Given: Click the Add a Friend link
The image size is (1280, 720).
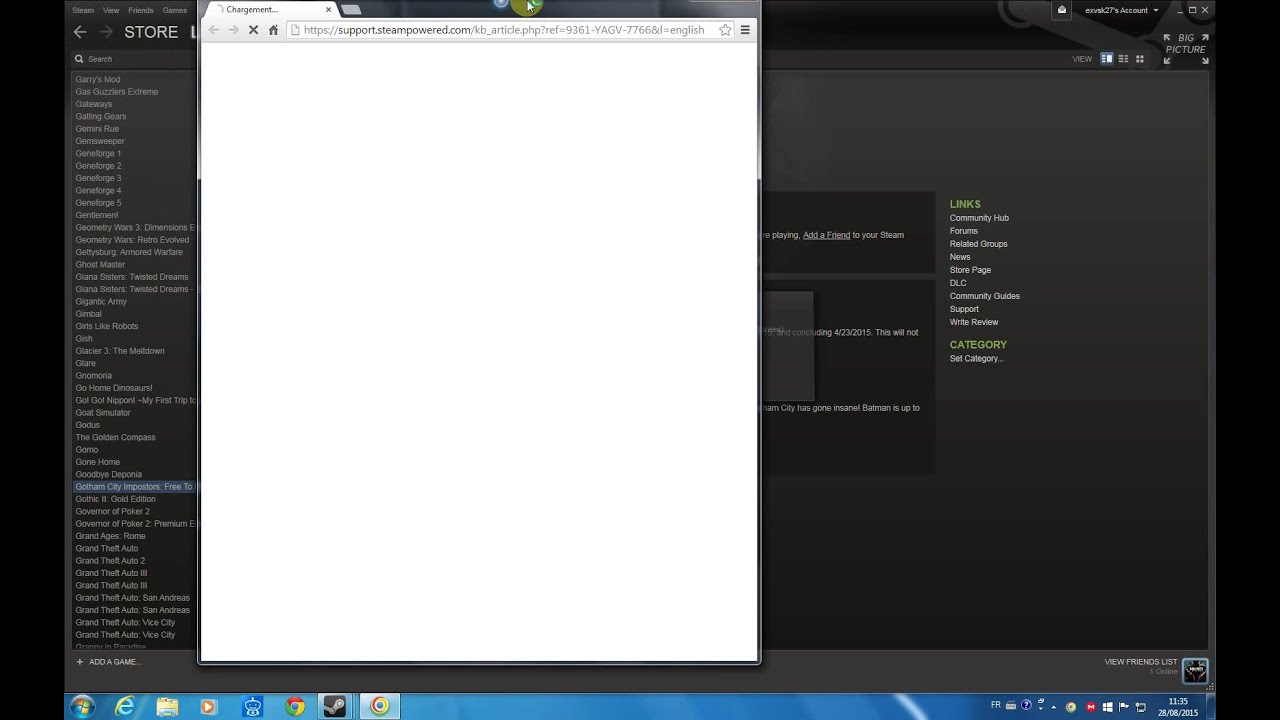Looking at the screenshot, I should (826, 235).
